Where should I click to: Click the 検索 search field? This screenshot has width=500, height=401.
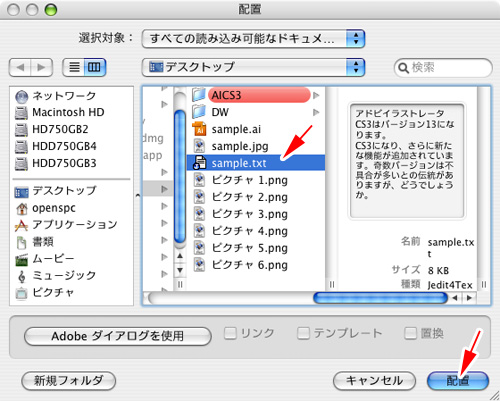click(443, 68)
